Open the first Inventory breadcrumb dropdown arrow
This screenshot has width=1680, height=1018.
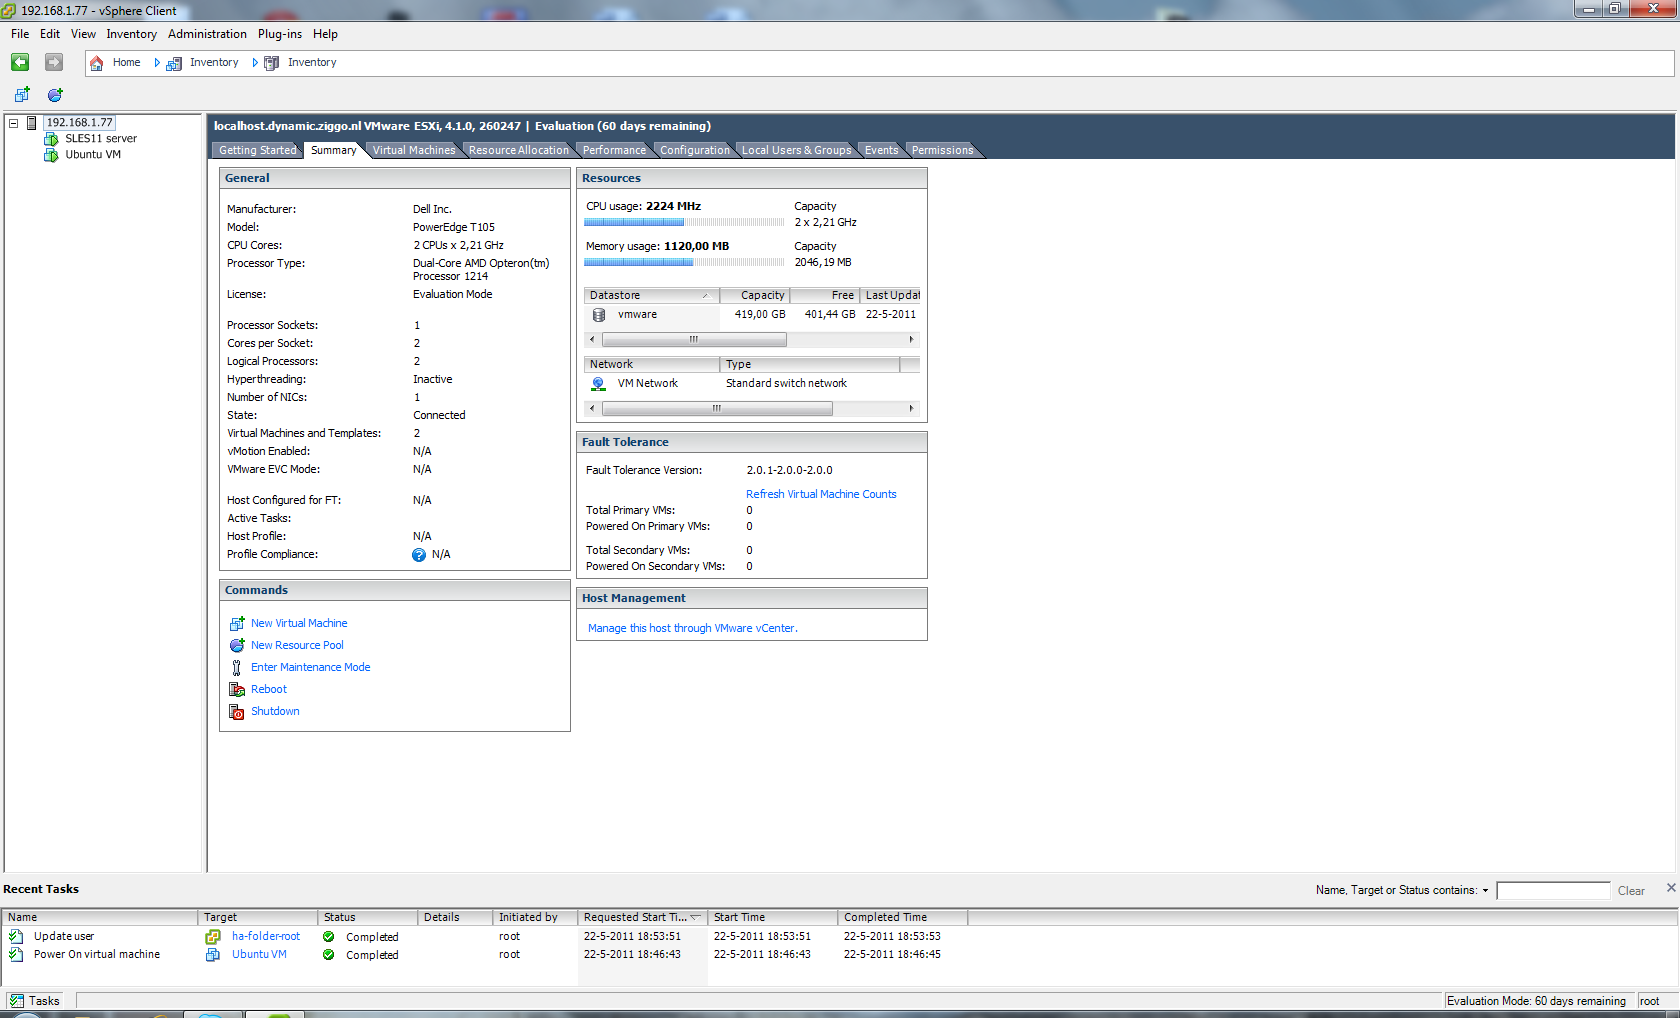point(255,63)
